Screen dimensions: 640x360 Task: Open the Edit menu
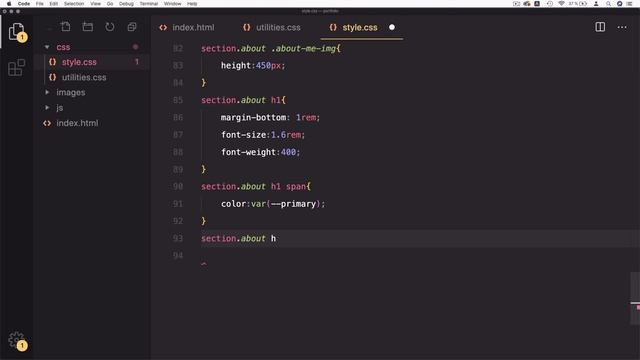pyautogui.click(x=53, y=4)
